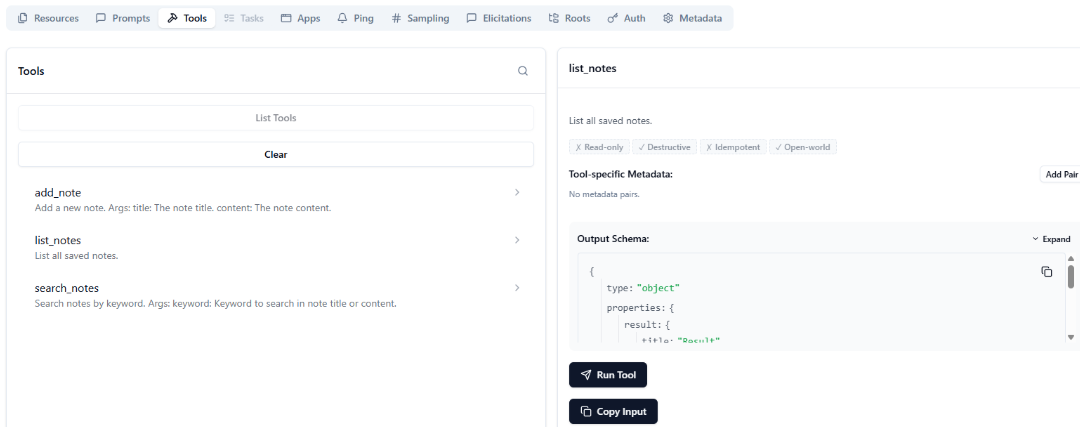
Task: Select the search_notes tool
Action: (276, 295)
